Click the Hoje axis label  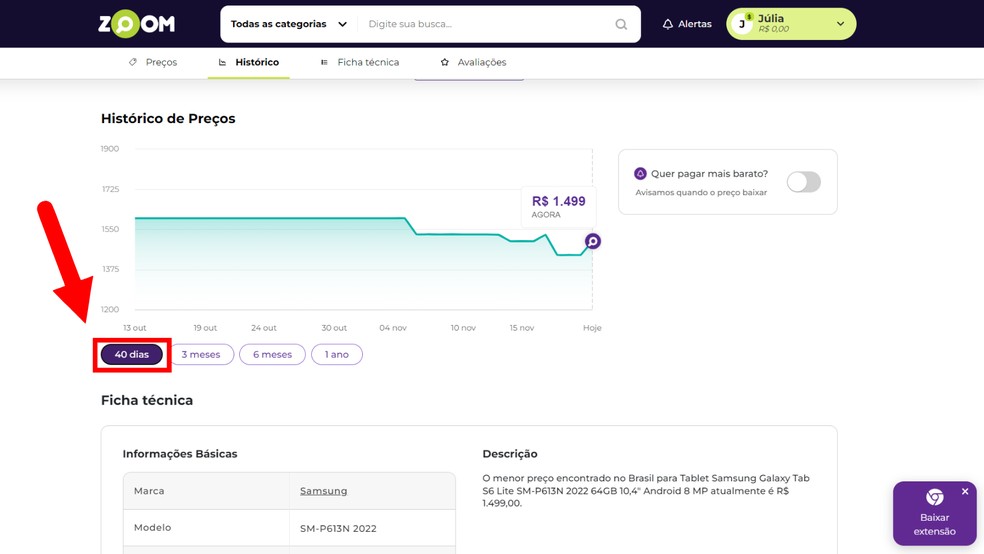click(592, 328)
